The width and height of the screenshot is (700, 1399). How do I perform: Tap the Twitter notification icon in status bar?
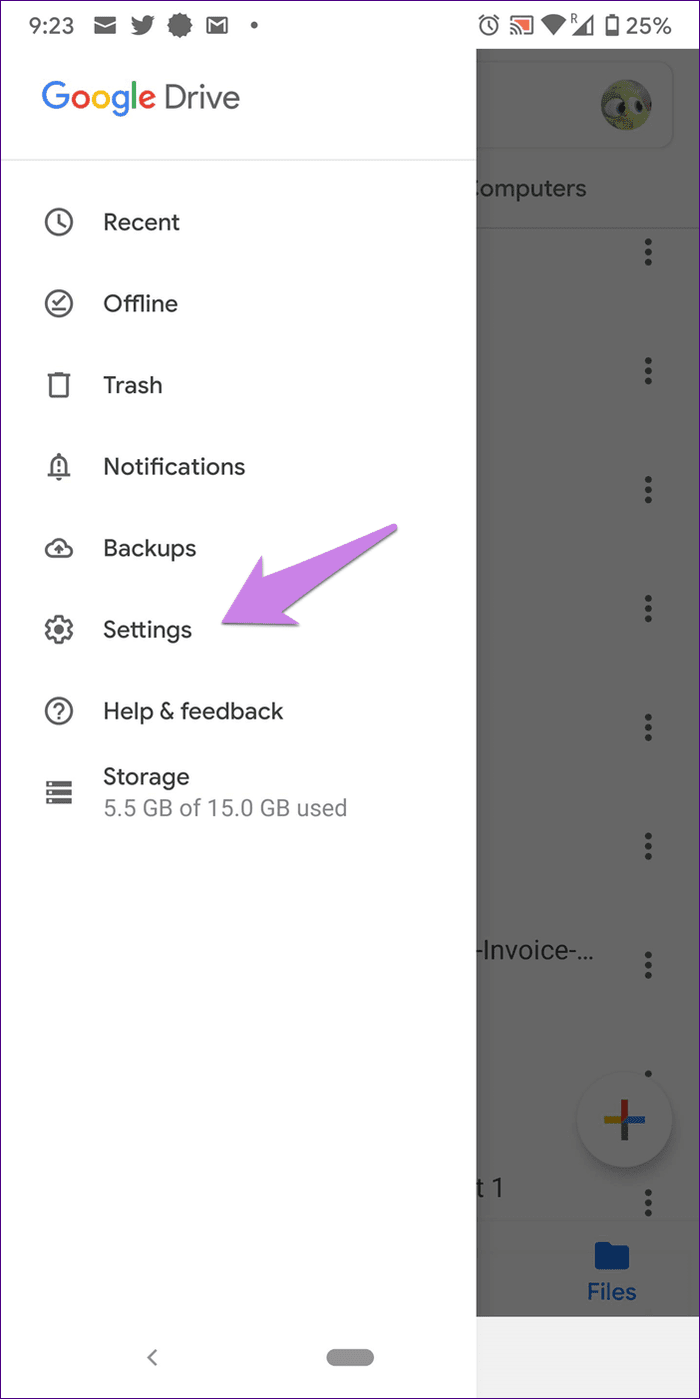point(142,26)
